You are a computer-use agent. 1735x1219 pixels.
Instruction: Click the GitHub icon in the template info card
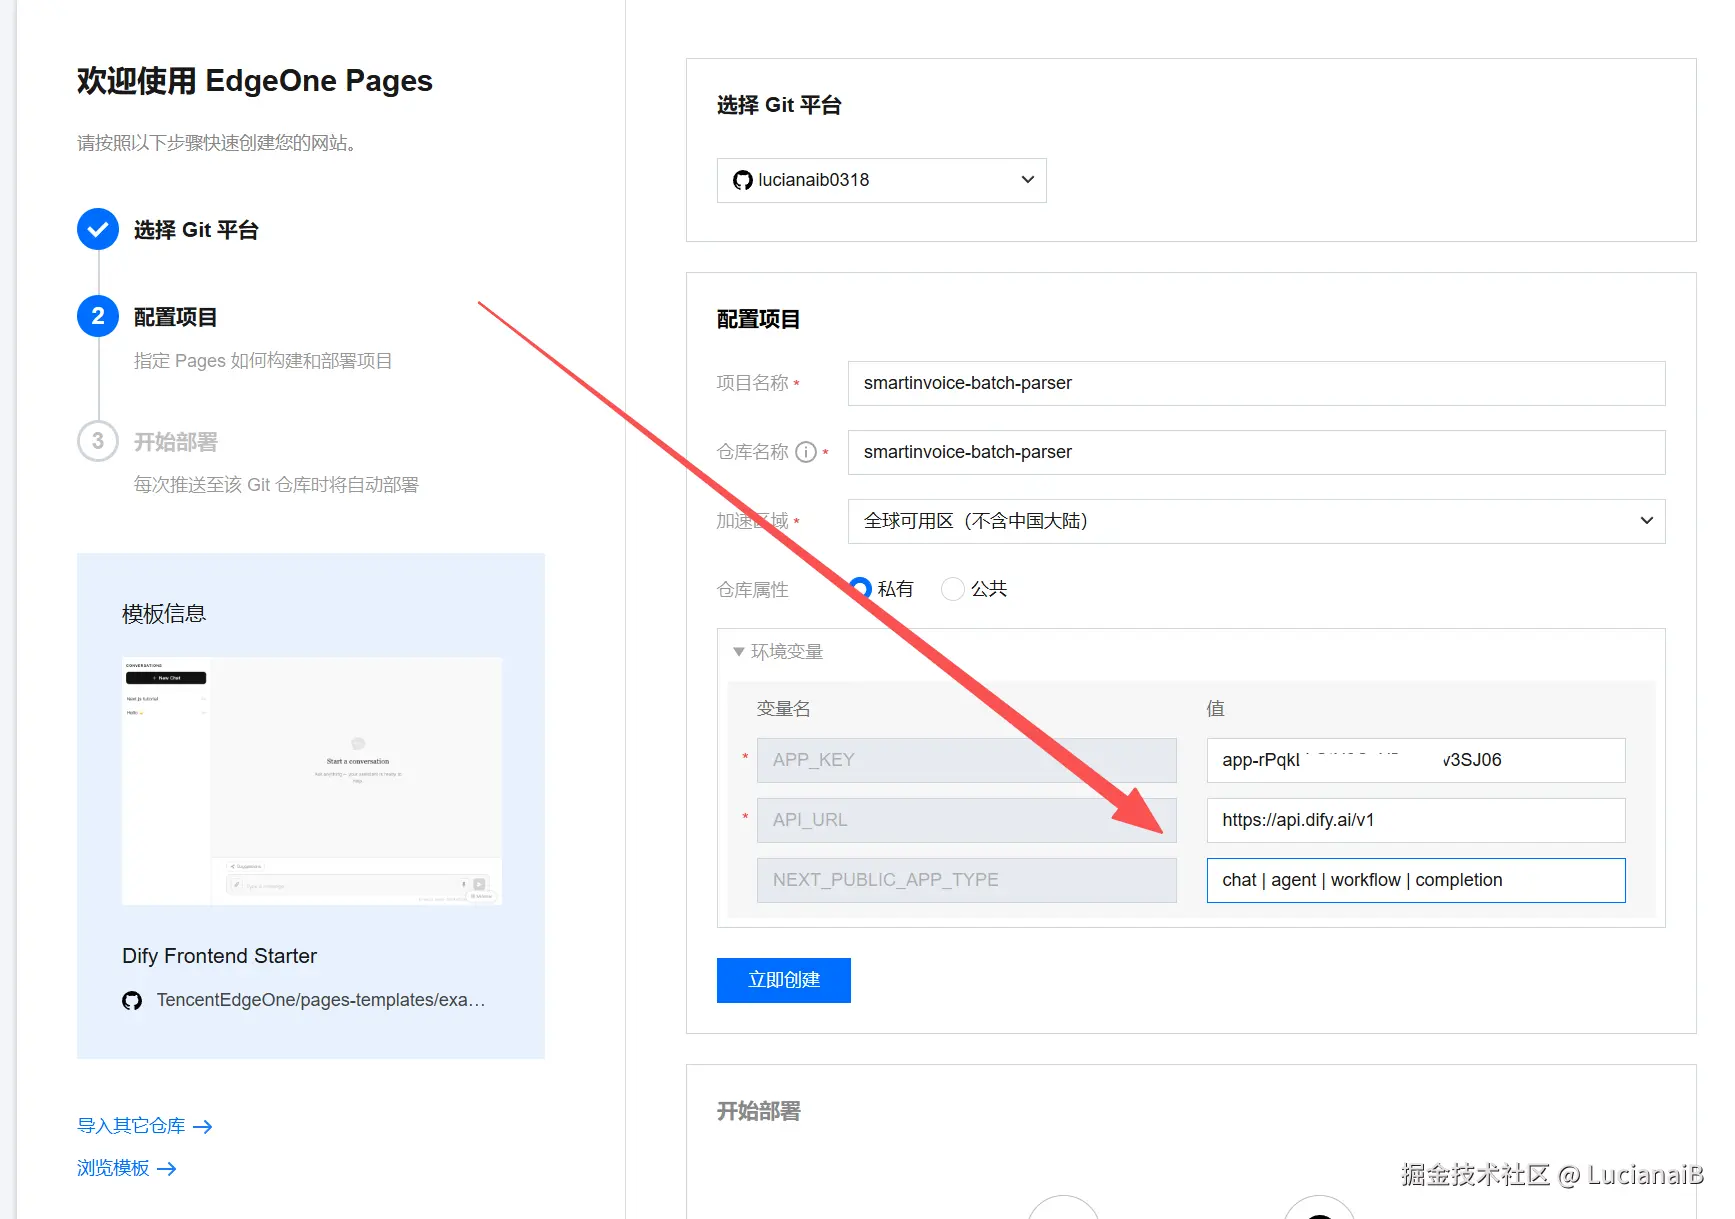coord(132,1000)
